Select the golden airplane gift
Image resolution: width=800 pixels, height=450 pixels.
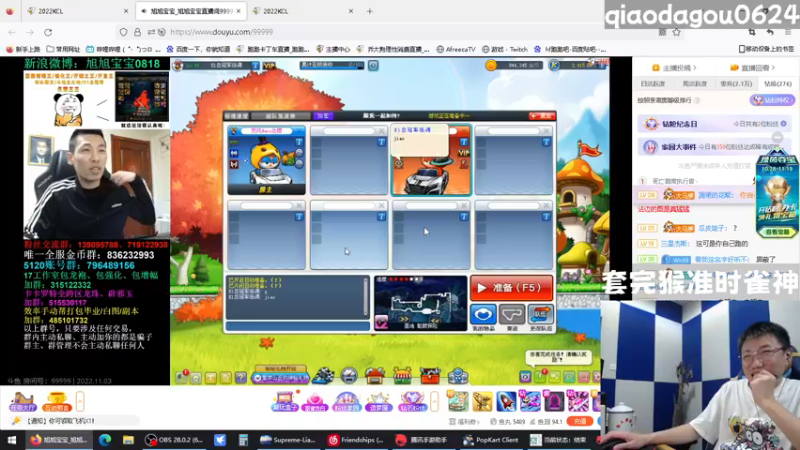[x=482, y=402]
